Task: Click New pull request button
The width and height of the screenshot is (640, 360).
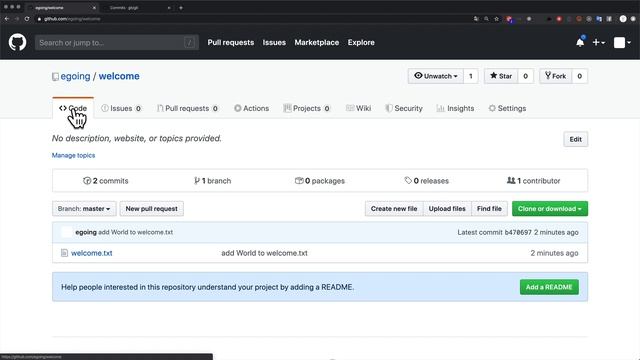Action: [x=151, y=209]
